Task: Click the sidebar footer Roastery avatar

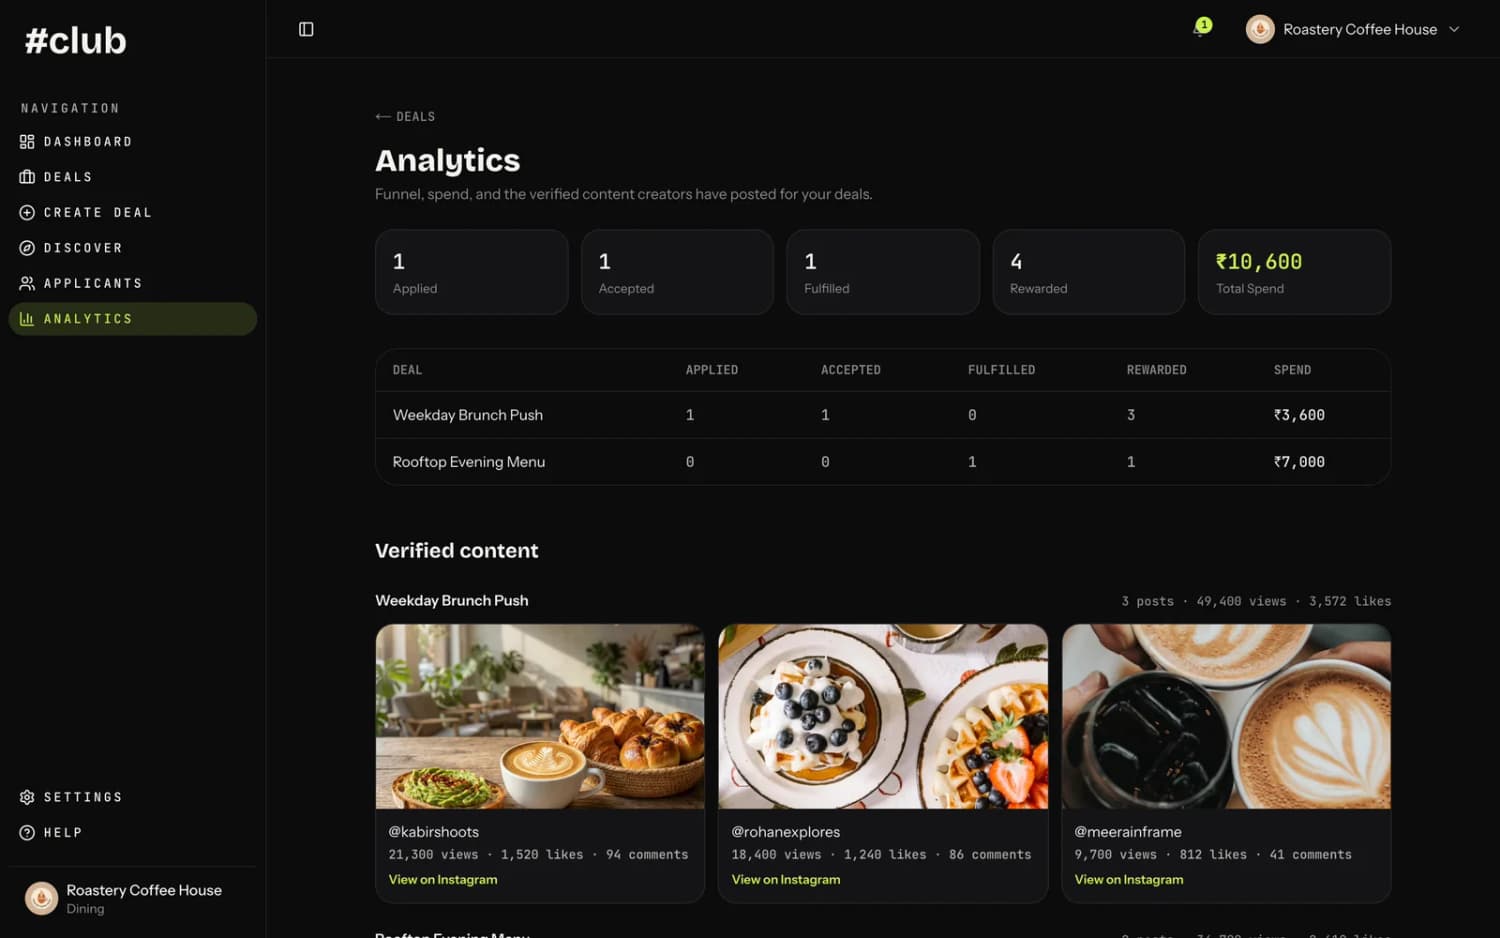Action: (x=41, y=898)
